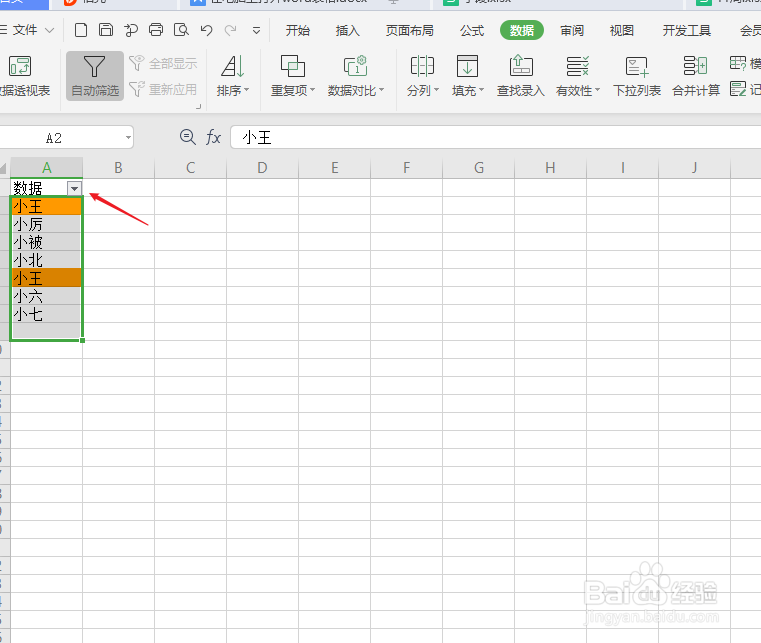Click the Print icon

(x=156, y=30)
